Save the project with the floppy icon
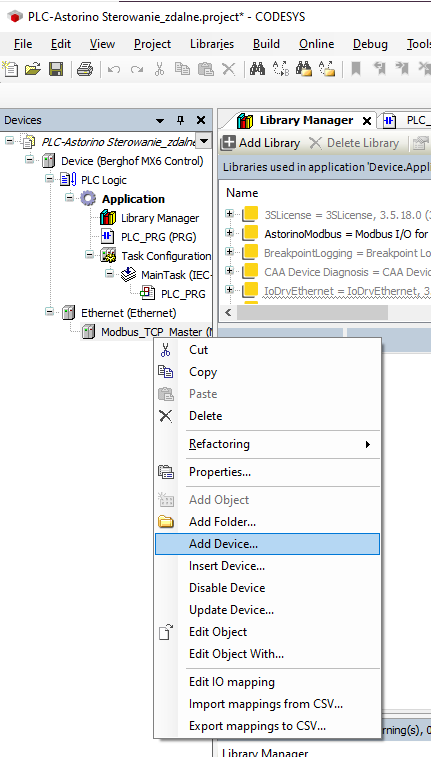Viewport: 432px width, 758px height. point(57,70)
